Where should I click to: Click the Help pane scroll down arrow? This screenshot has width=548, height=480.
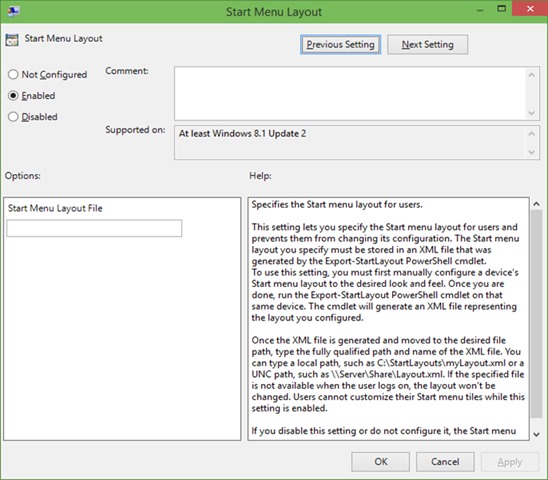[536, 435]
